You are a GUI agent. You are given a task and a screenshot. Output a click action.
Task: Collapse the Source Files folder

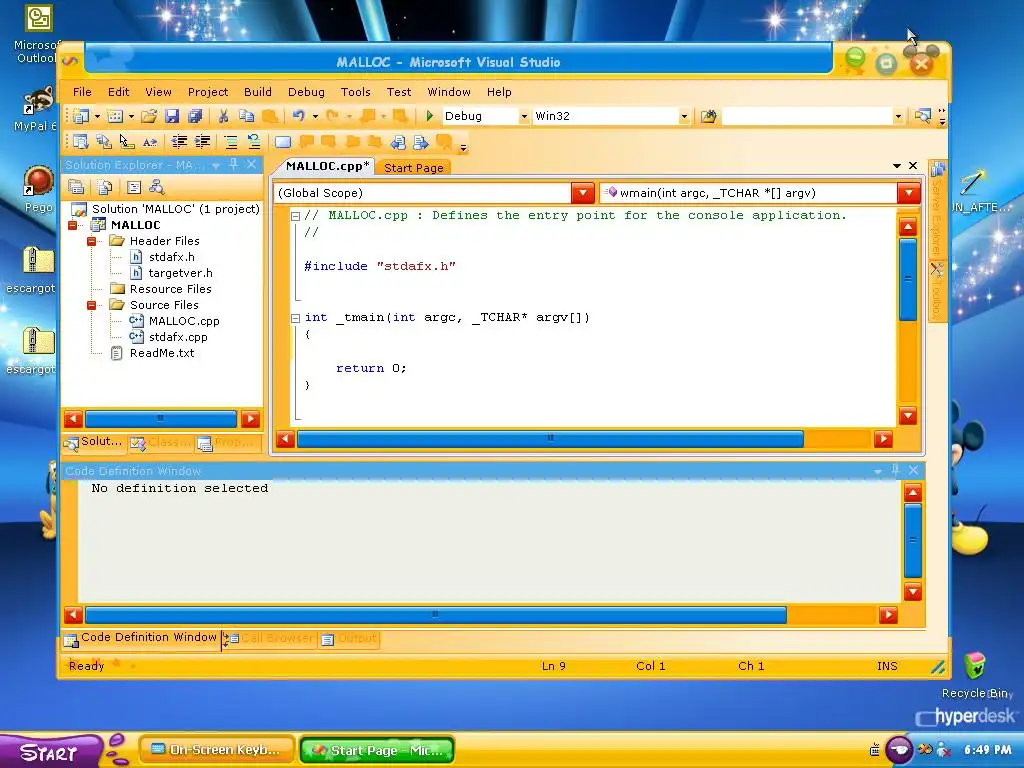pyautogui.click(x=91, y=305)
